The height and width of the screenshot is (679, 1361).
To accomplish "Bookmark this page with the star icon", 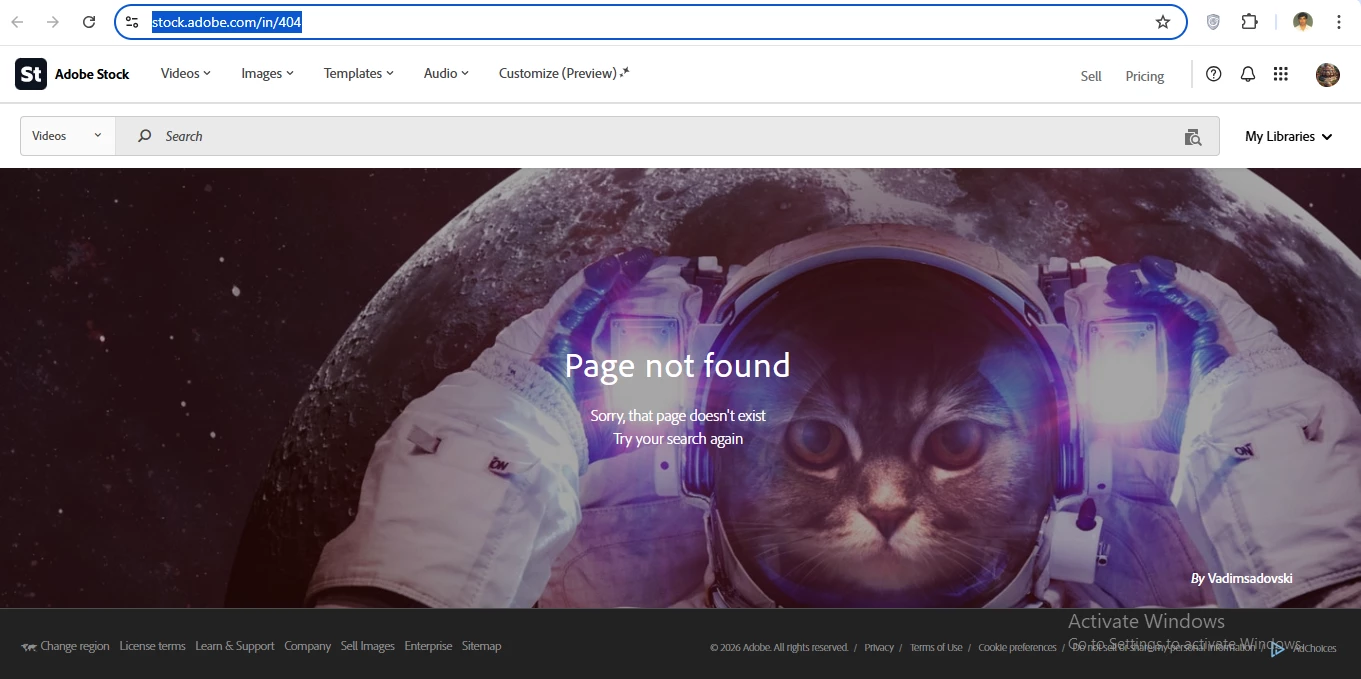I will click(1163, 22).
